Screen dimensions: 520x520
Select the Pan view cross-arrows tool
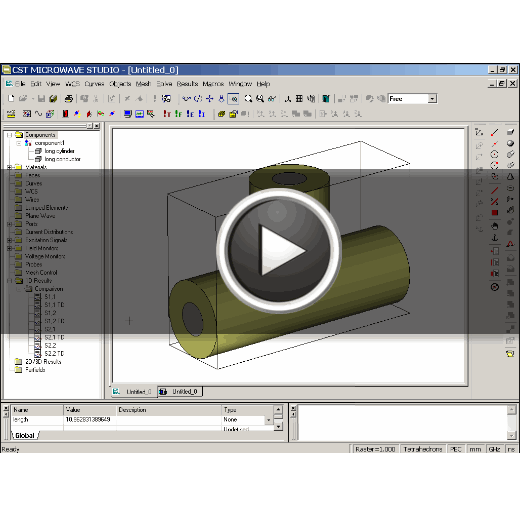pos(210,98)
